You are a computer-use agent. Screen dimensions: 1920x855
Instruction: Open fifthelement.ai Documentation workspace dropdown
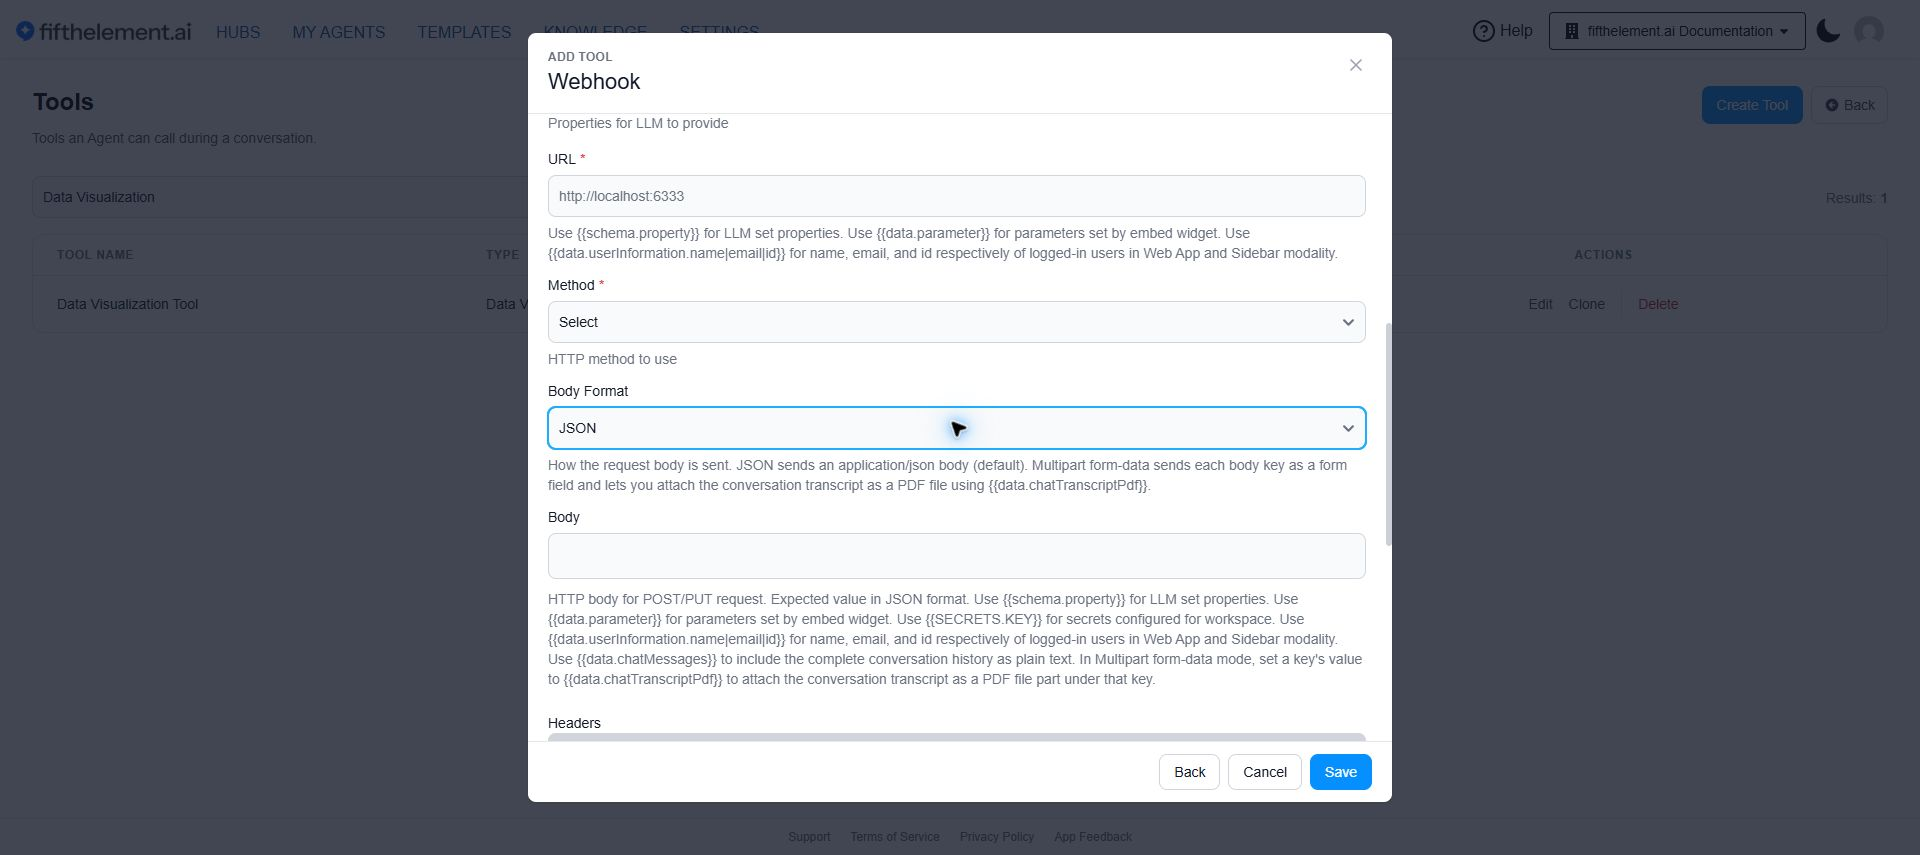coord(1677,31)
